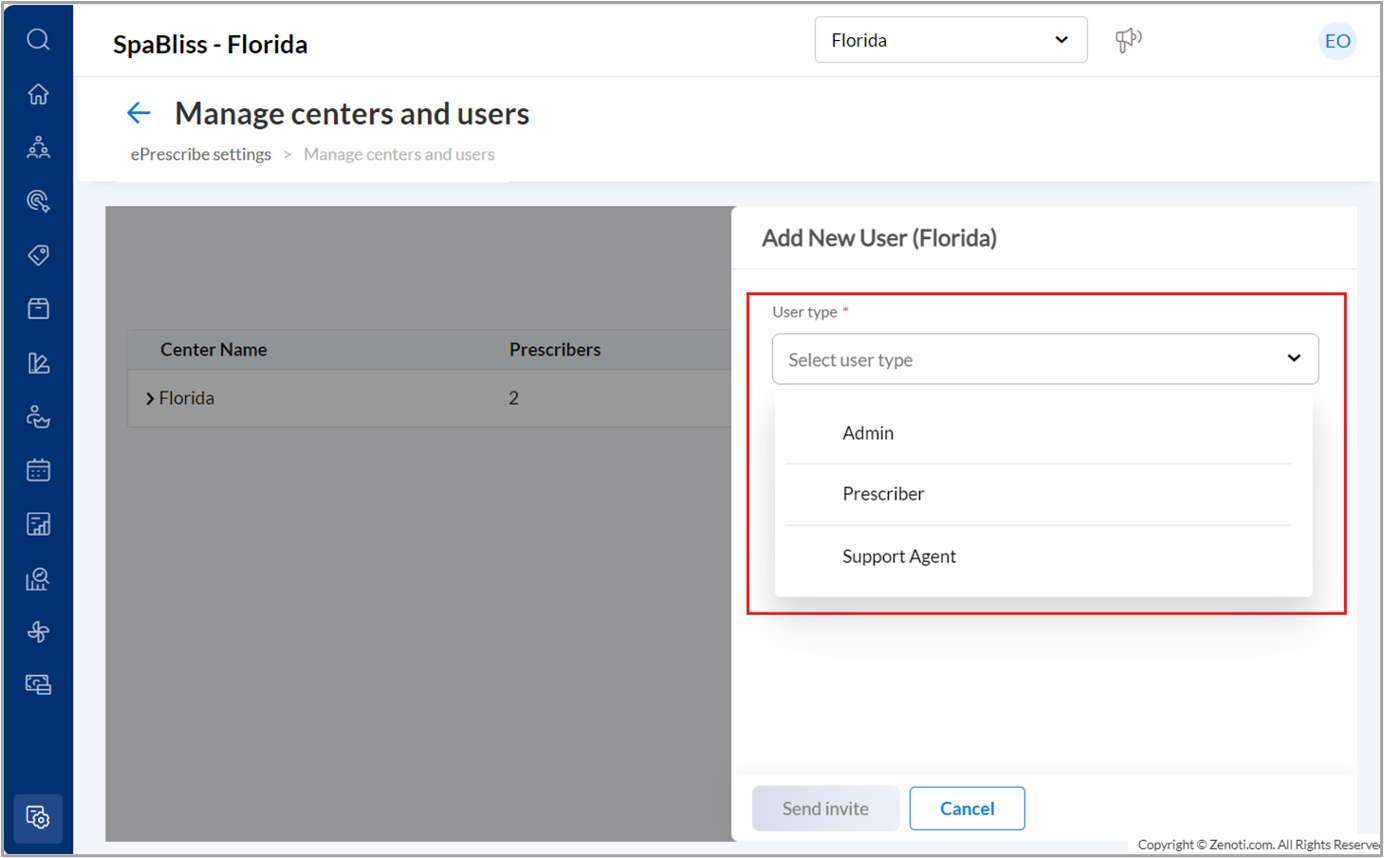Open the ruler-and-pencil sidebar icon

pyautogui.click(x=38, y=363)
